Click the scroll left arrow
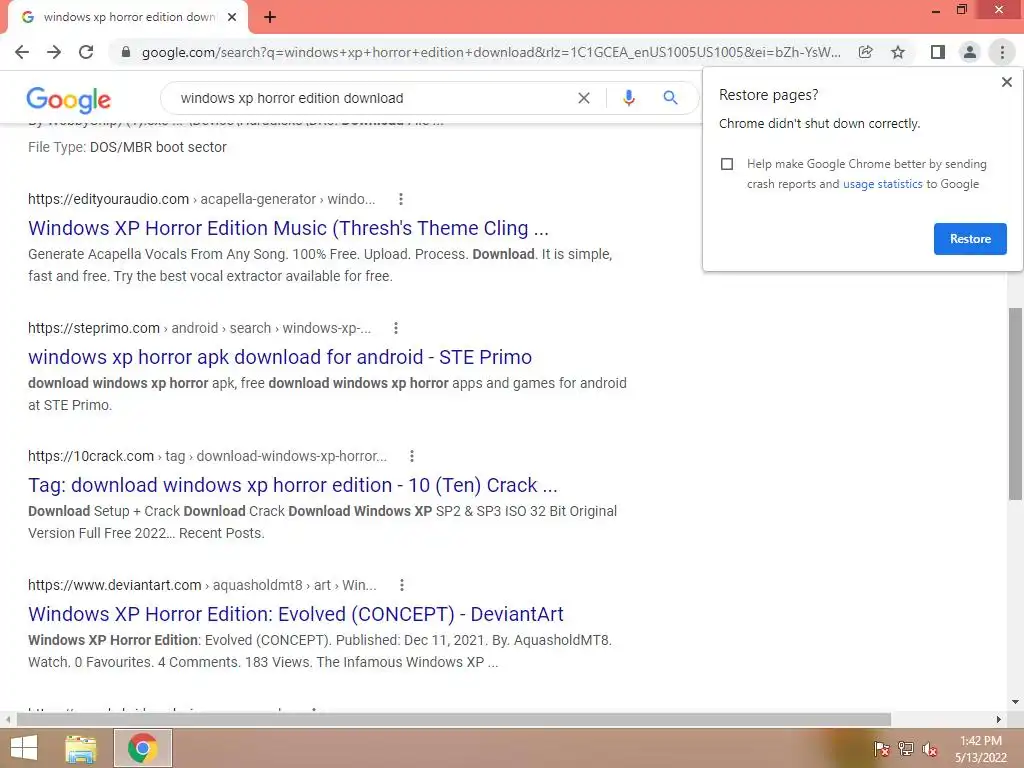The image size is (1024, 768). [x=7, y=719]
